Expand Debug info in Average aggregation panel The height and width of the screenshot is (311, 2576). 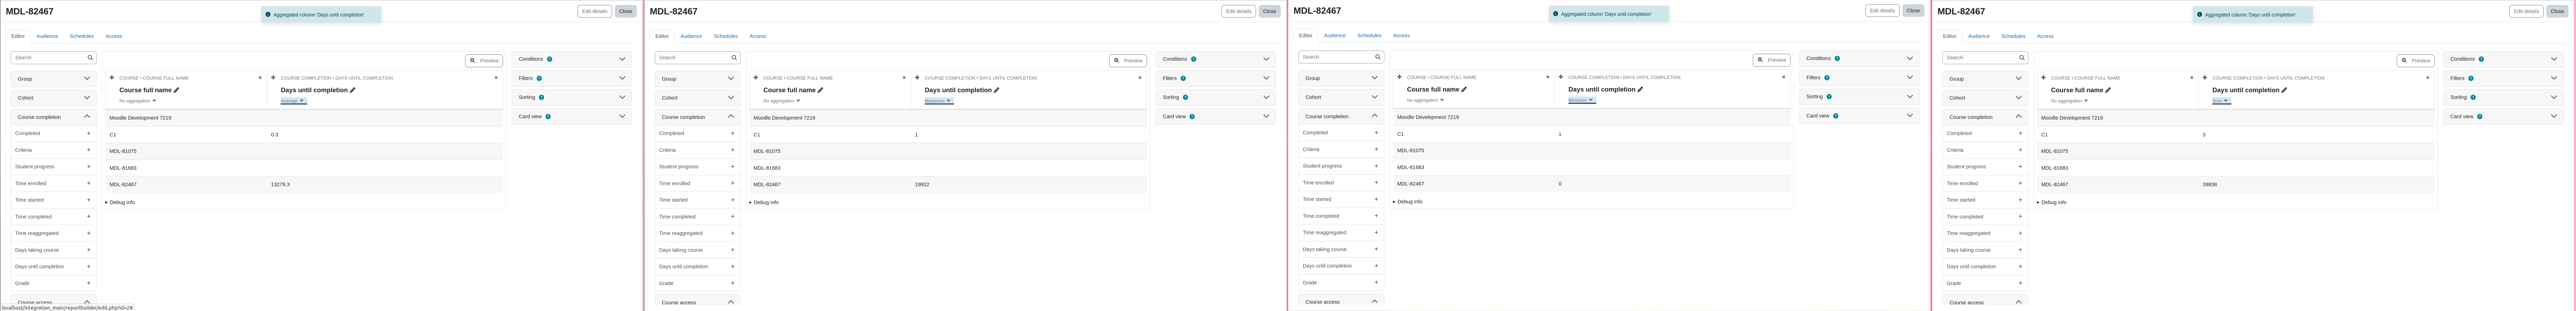pos(120,202)
